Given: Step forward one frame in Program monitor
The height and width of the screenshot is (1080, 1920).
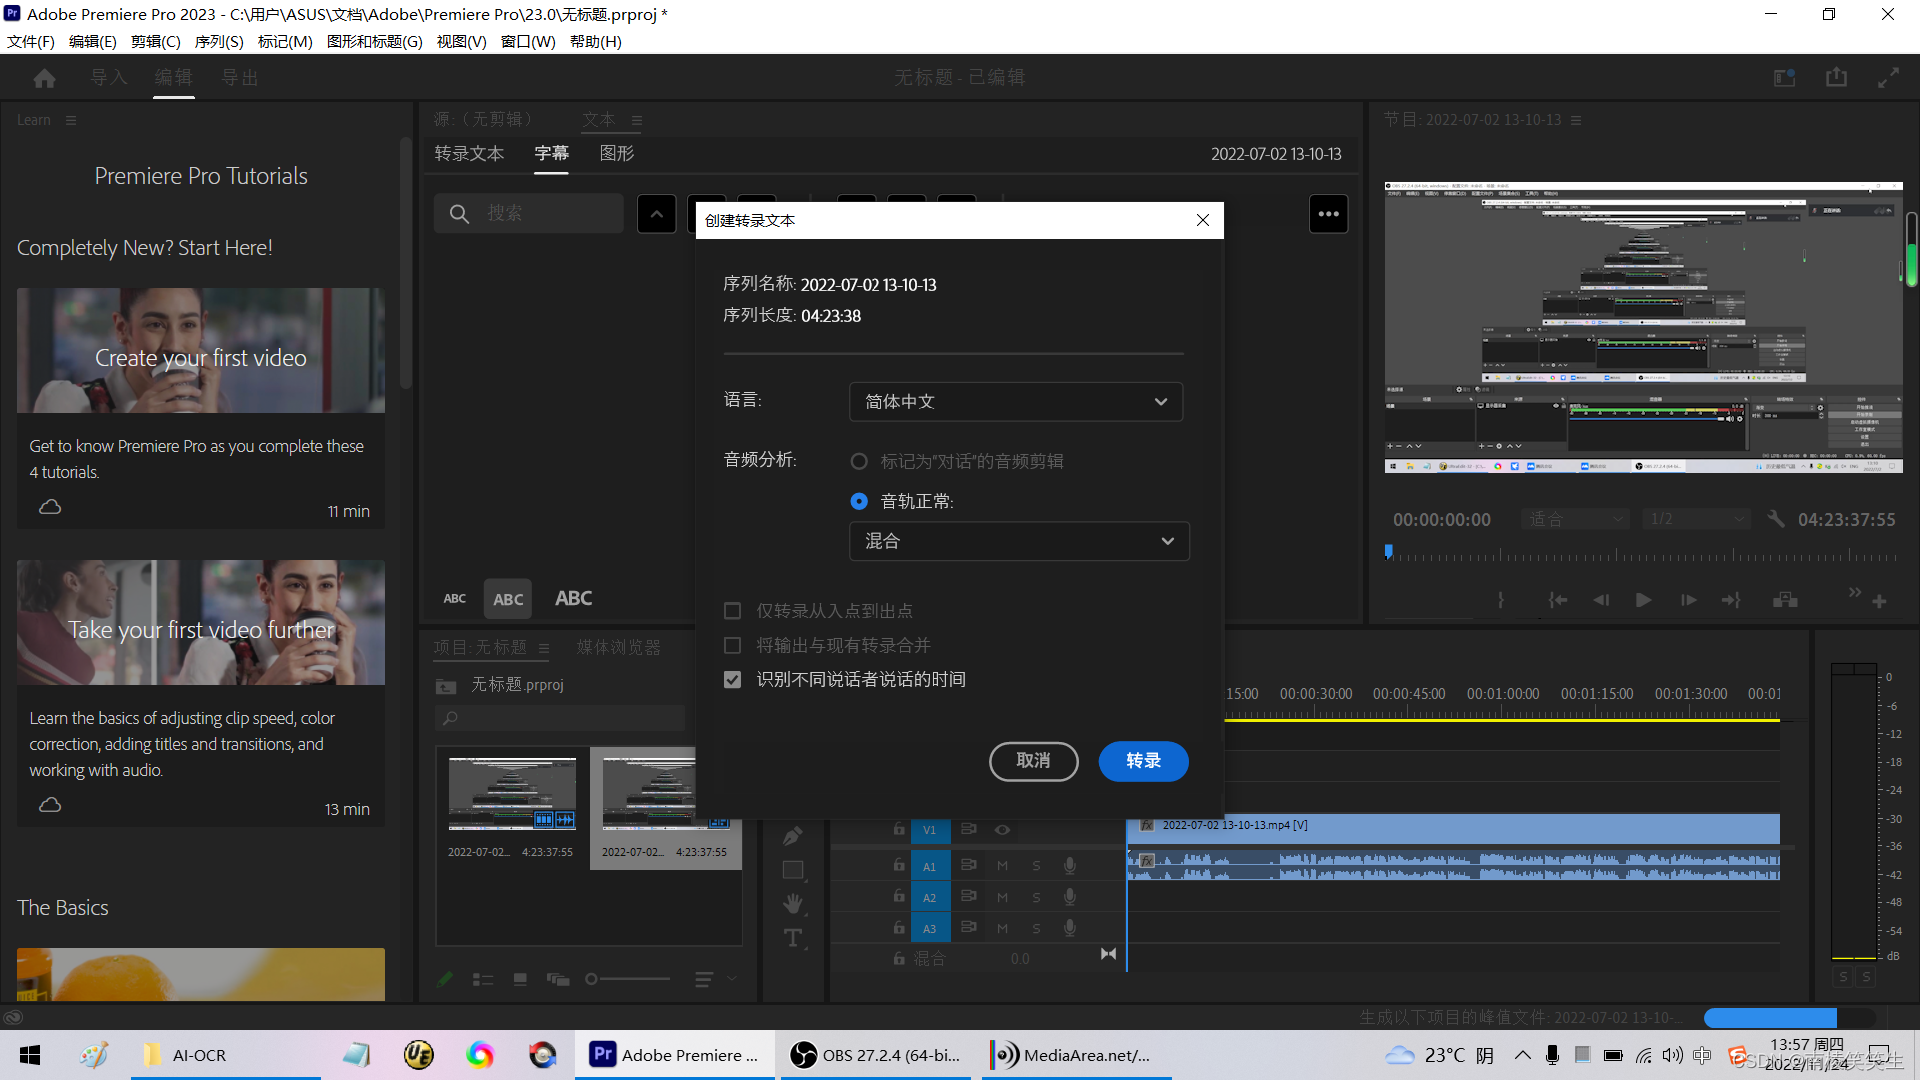Looking at the screenshot, I should click(x=1689, y=600).
